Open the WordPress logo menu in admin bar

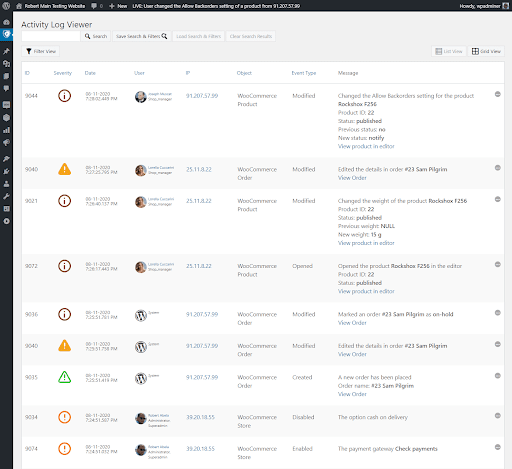pyautogui.click(x=6, y=6)
